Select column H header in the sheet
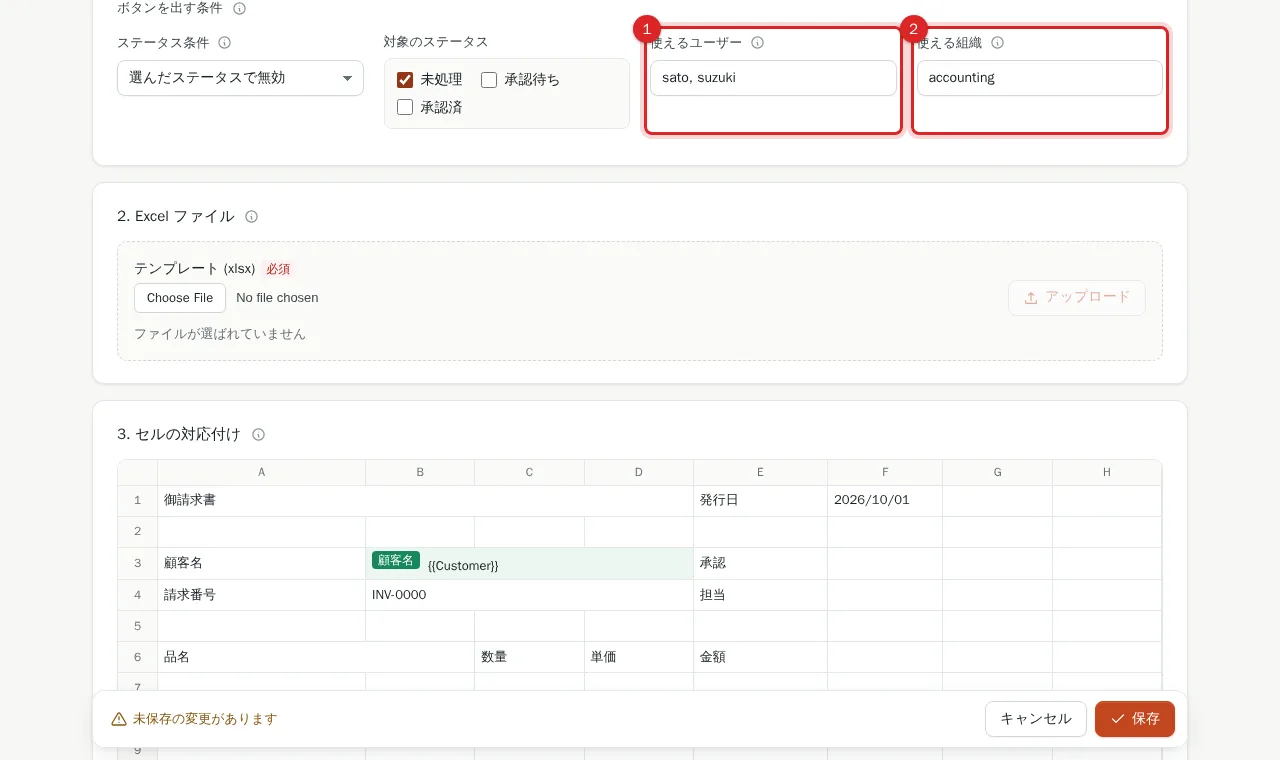 click(x=1107, y=472)
